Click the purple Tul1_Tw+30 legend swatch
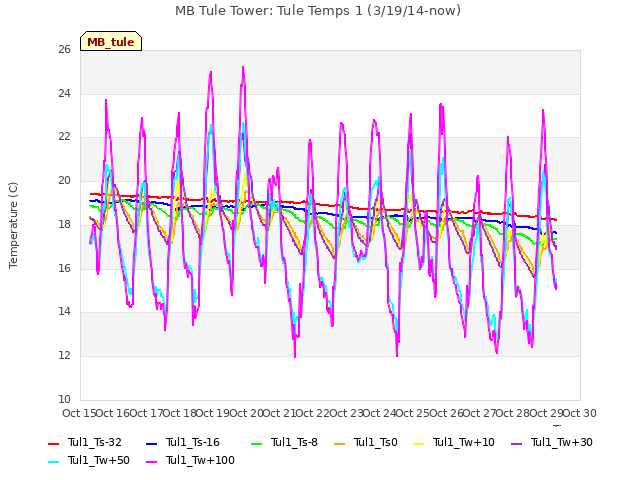Viewport: 640px width, 480px height. [x=517, y=443]
